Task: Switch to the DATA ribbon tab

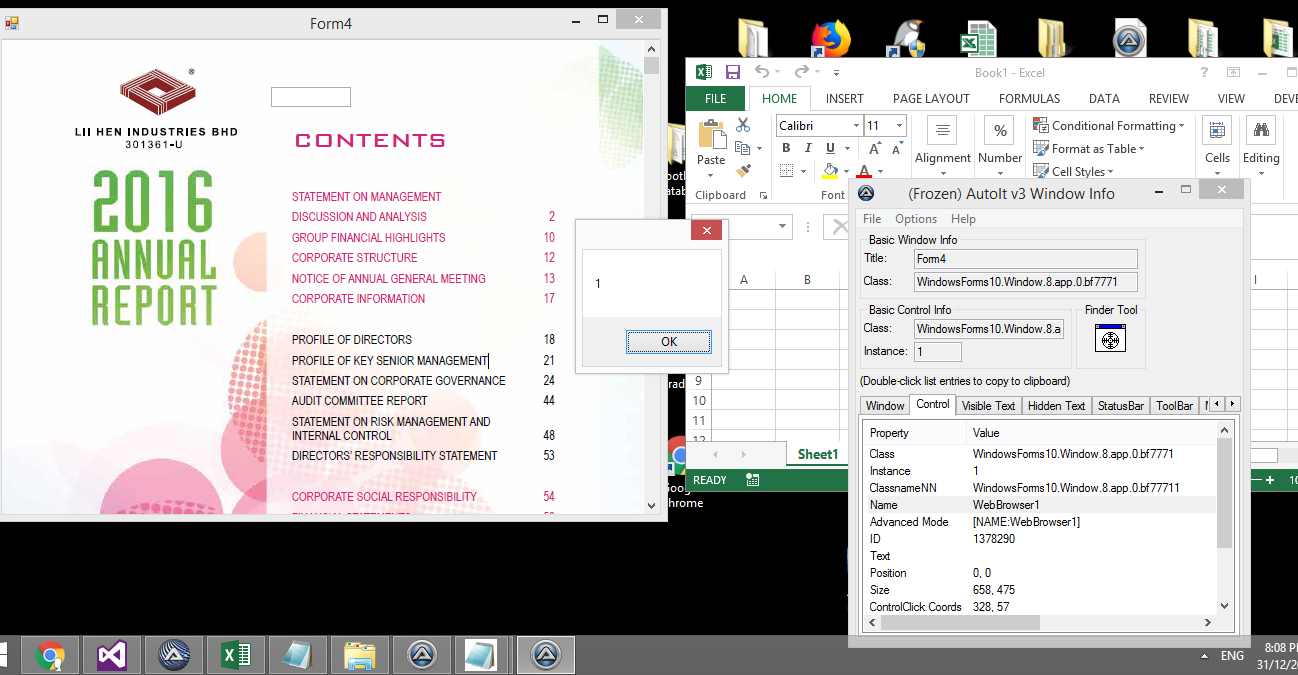Action: [x=1104, y=99]
